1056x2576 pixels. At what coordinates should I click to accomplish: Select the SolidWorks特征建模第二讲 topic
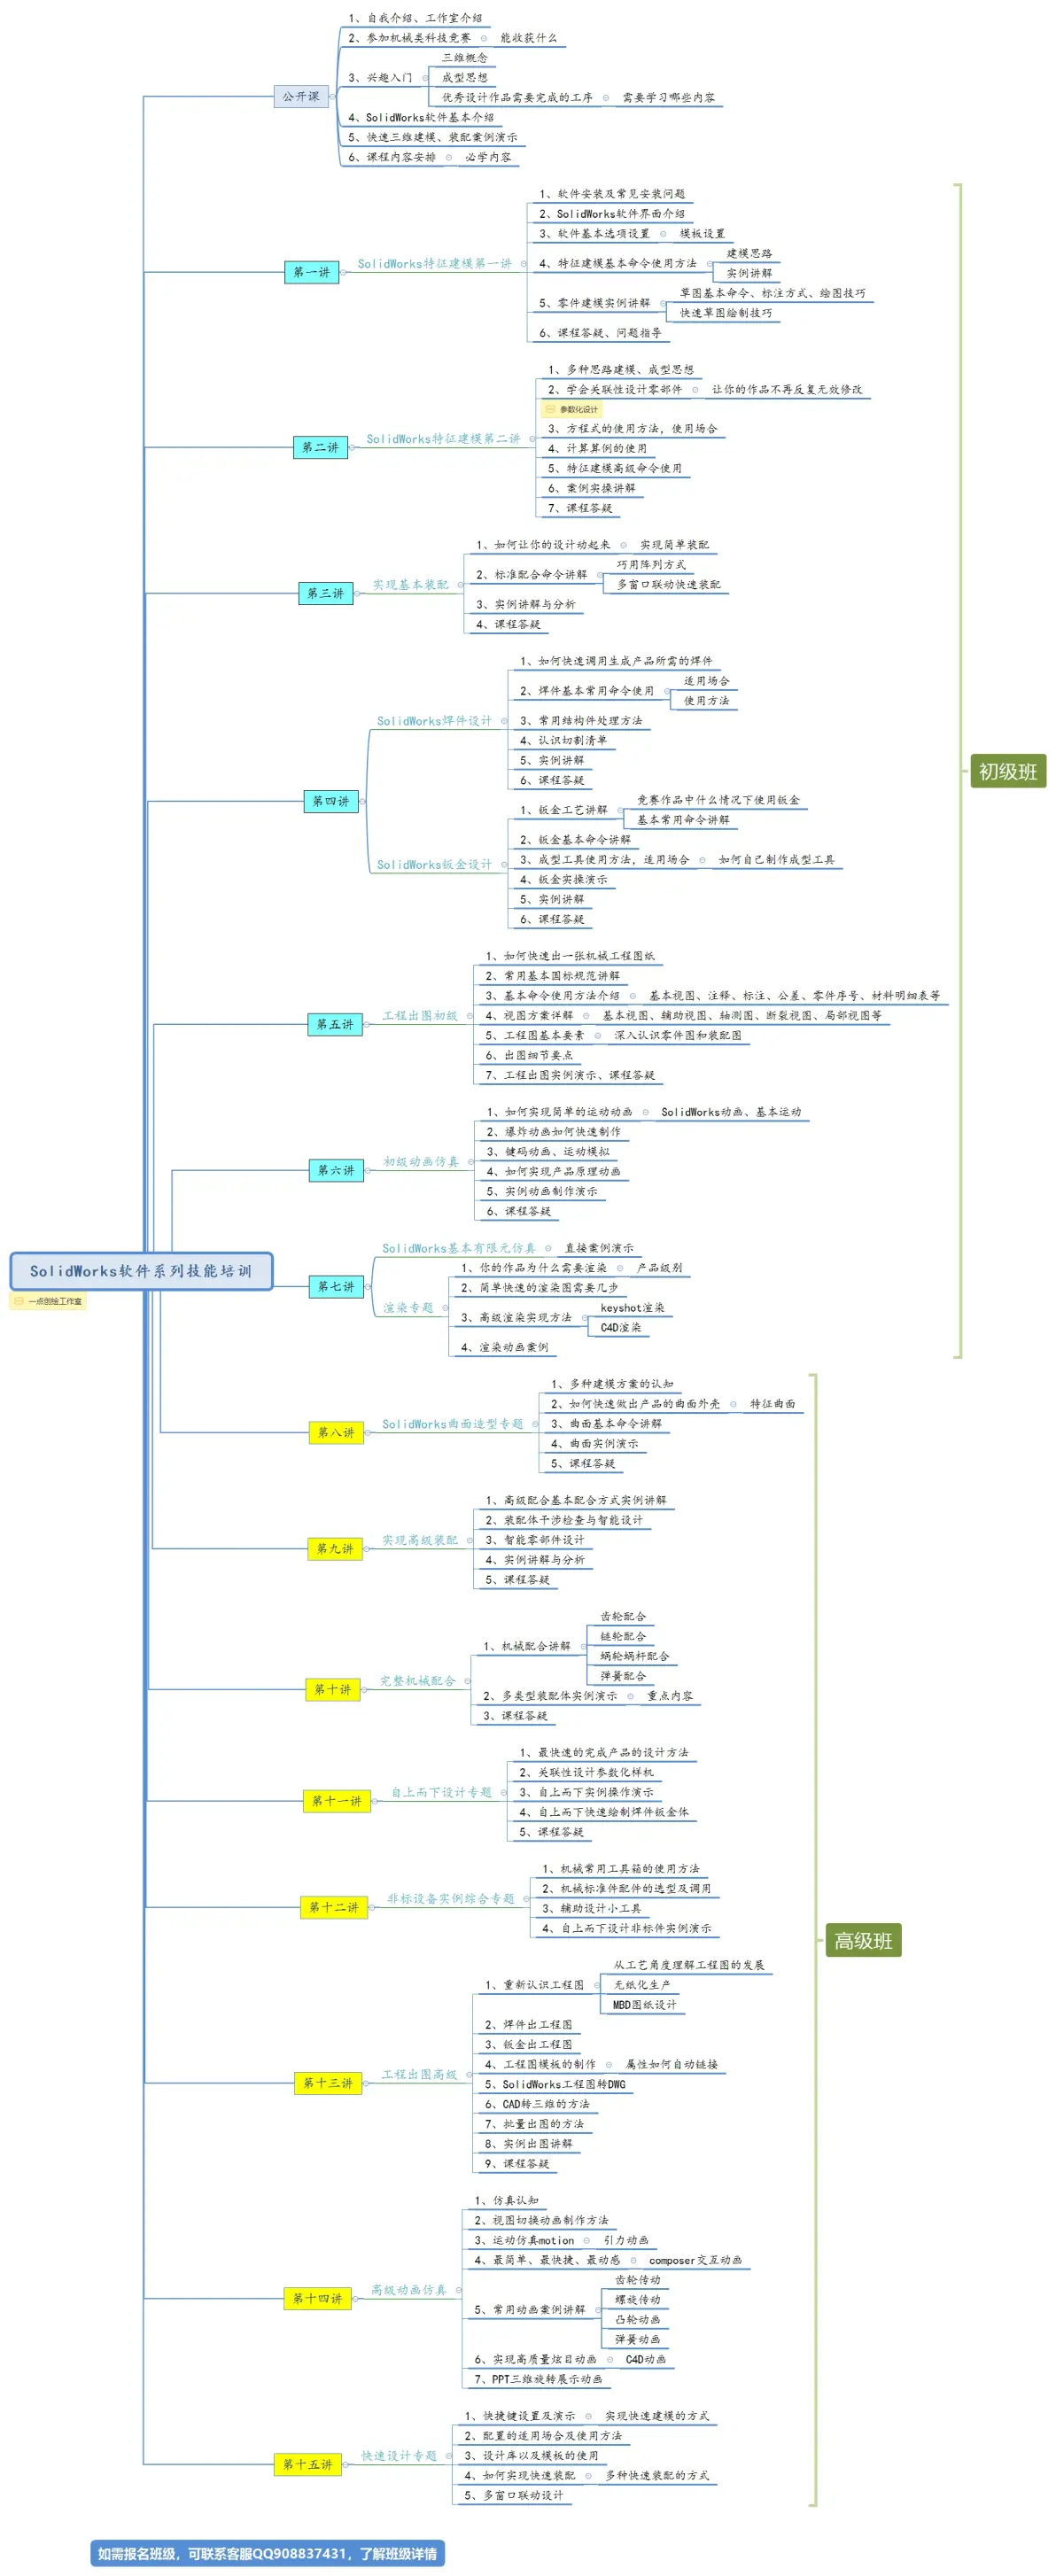coord(443,439)
